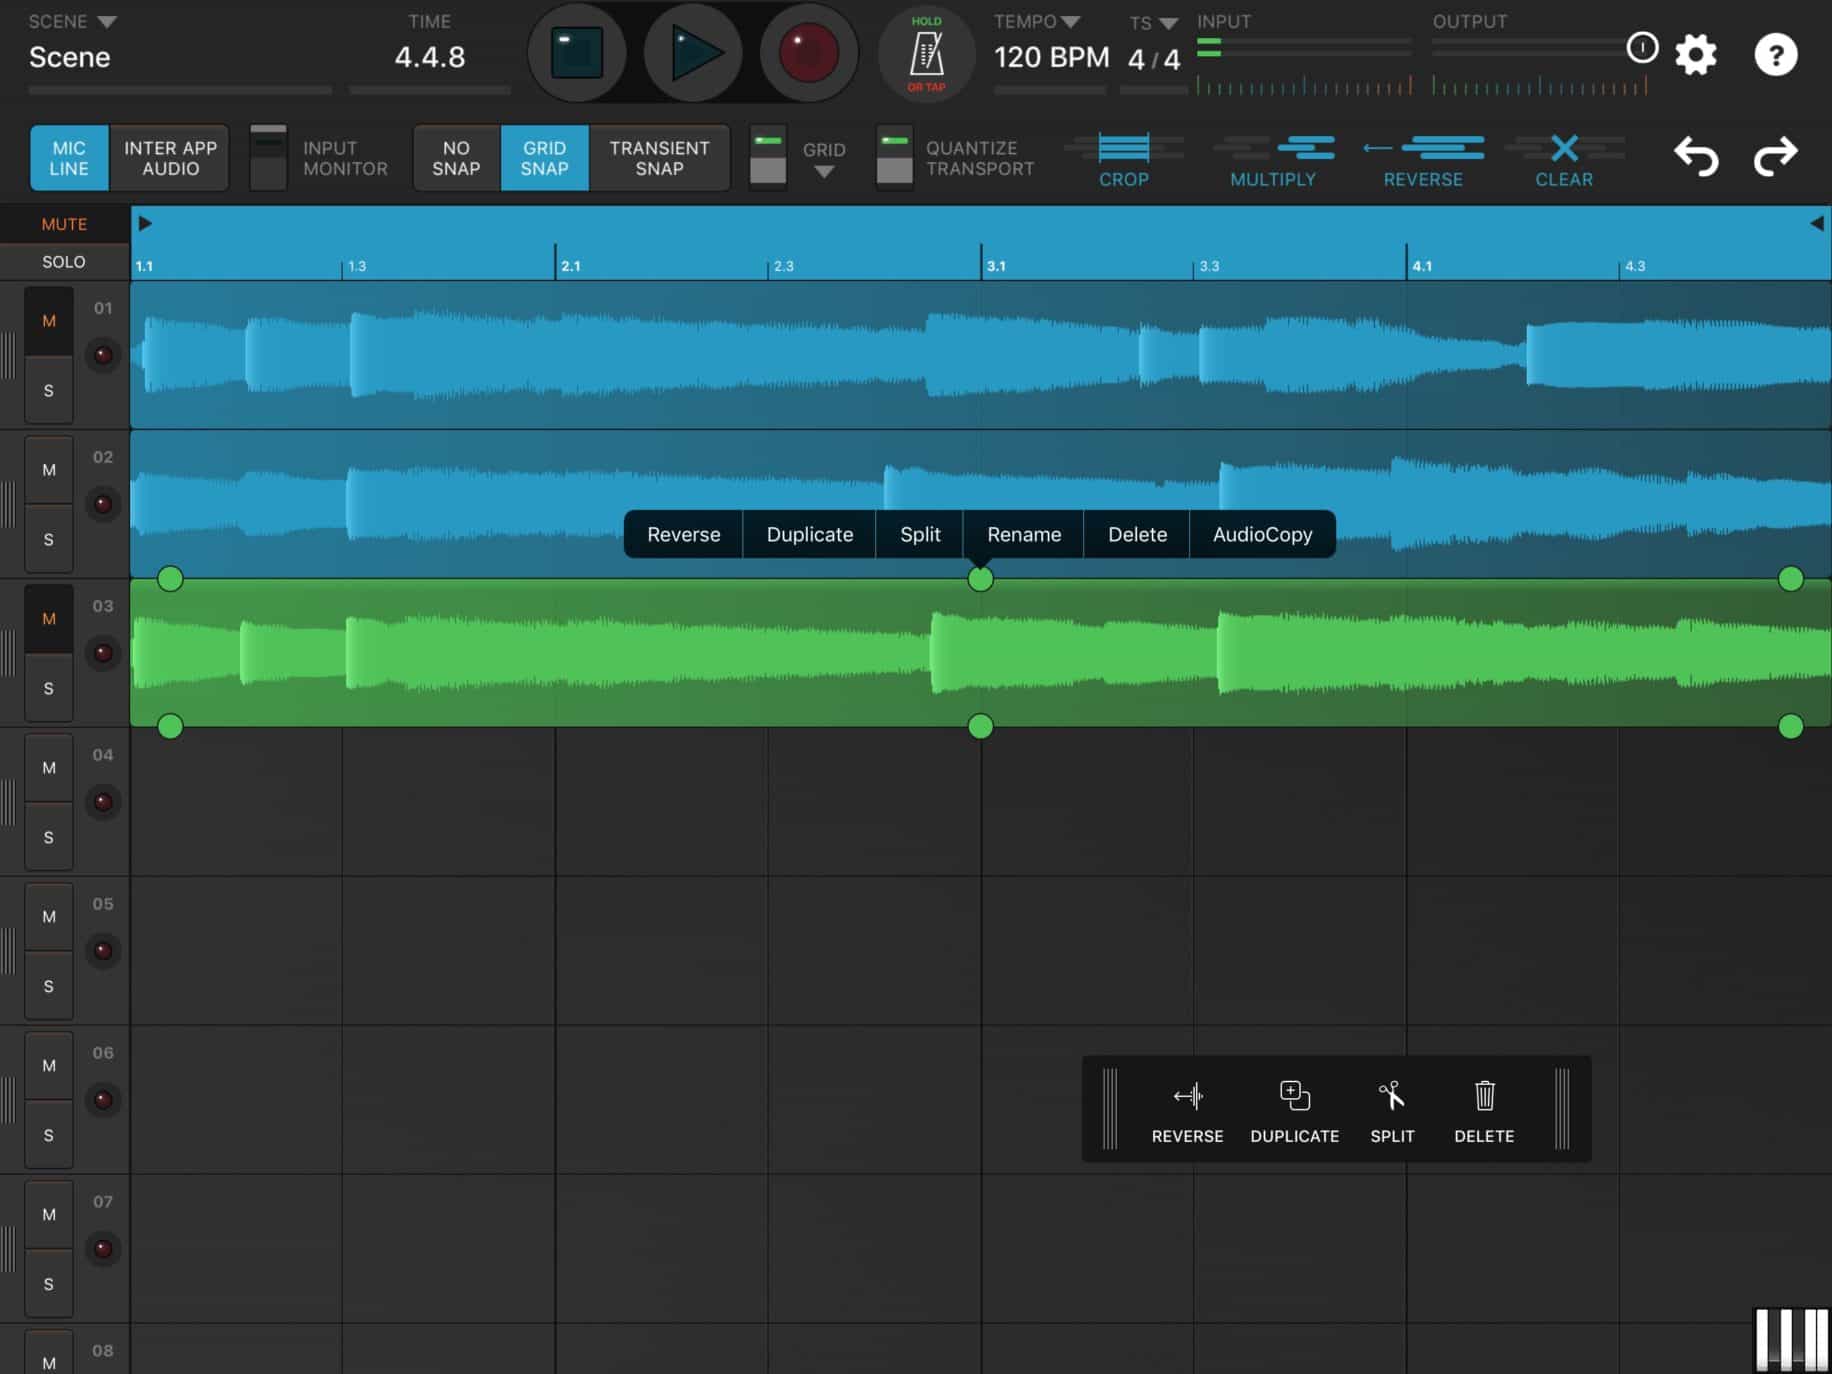Click the SOLO button above the tracks
1832x1374 pixels.
pyautogui.click(x=64, y=261)
